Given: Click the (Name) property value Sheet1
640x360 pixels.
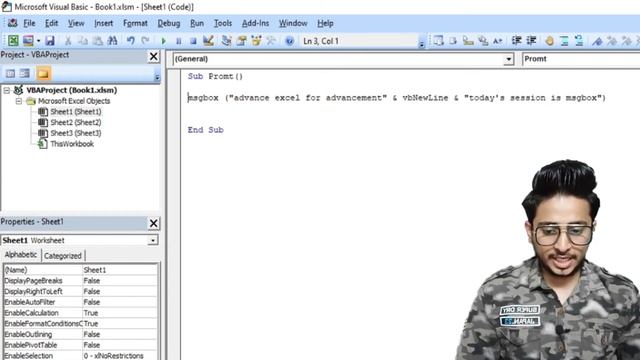Looking at the screenshot, I should click(x=120, y=270).
